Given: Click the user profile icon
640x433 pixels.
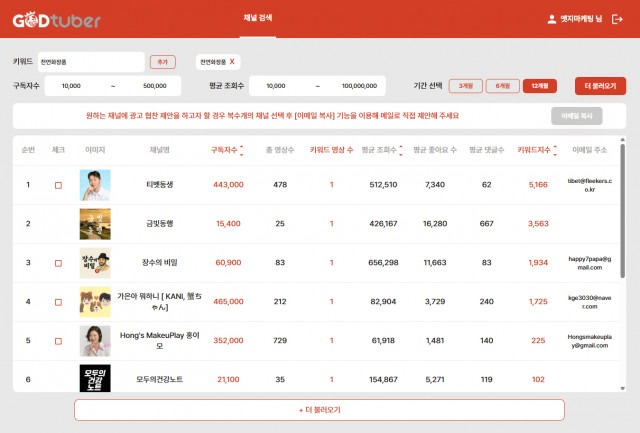Looking at the screenshot, I should point(551,19).
